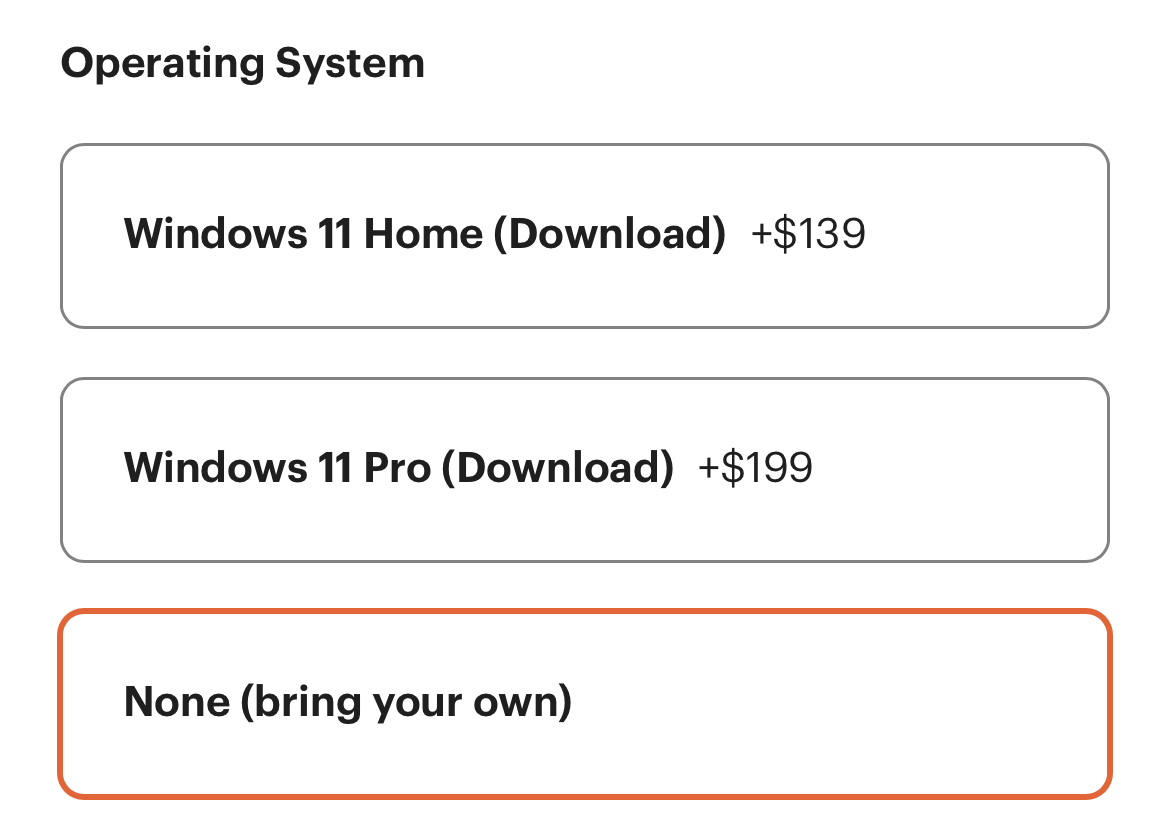The image size is (1170, 817).
Task: Click "(Download)" in the Windows Pro option
Action: point(558,468)
